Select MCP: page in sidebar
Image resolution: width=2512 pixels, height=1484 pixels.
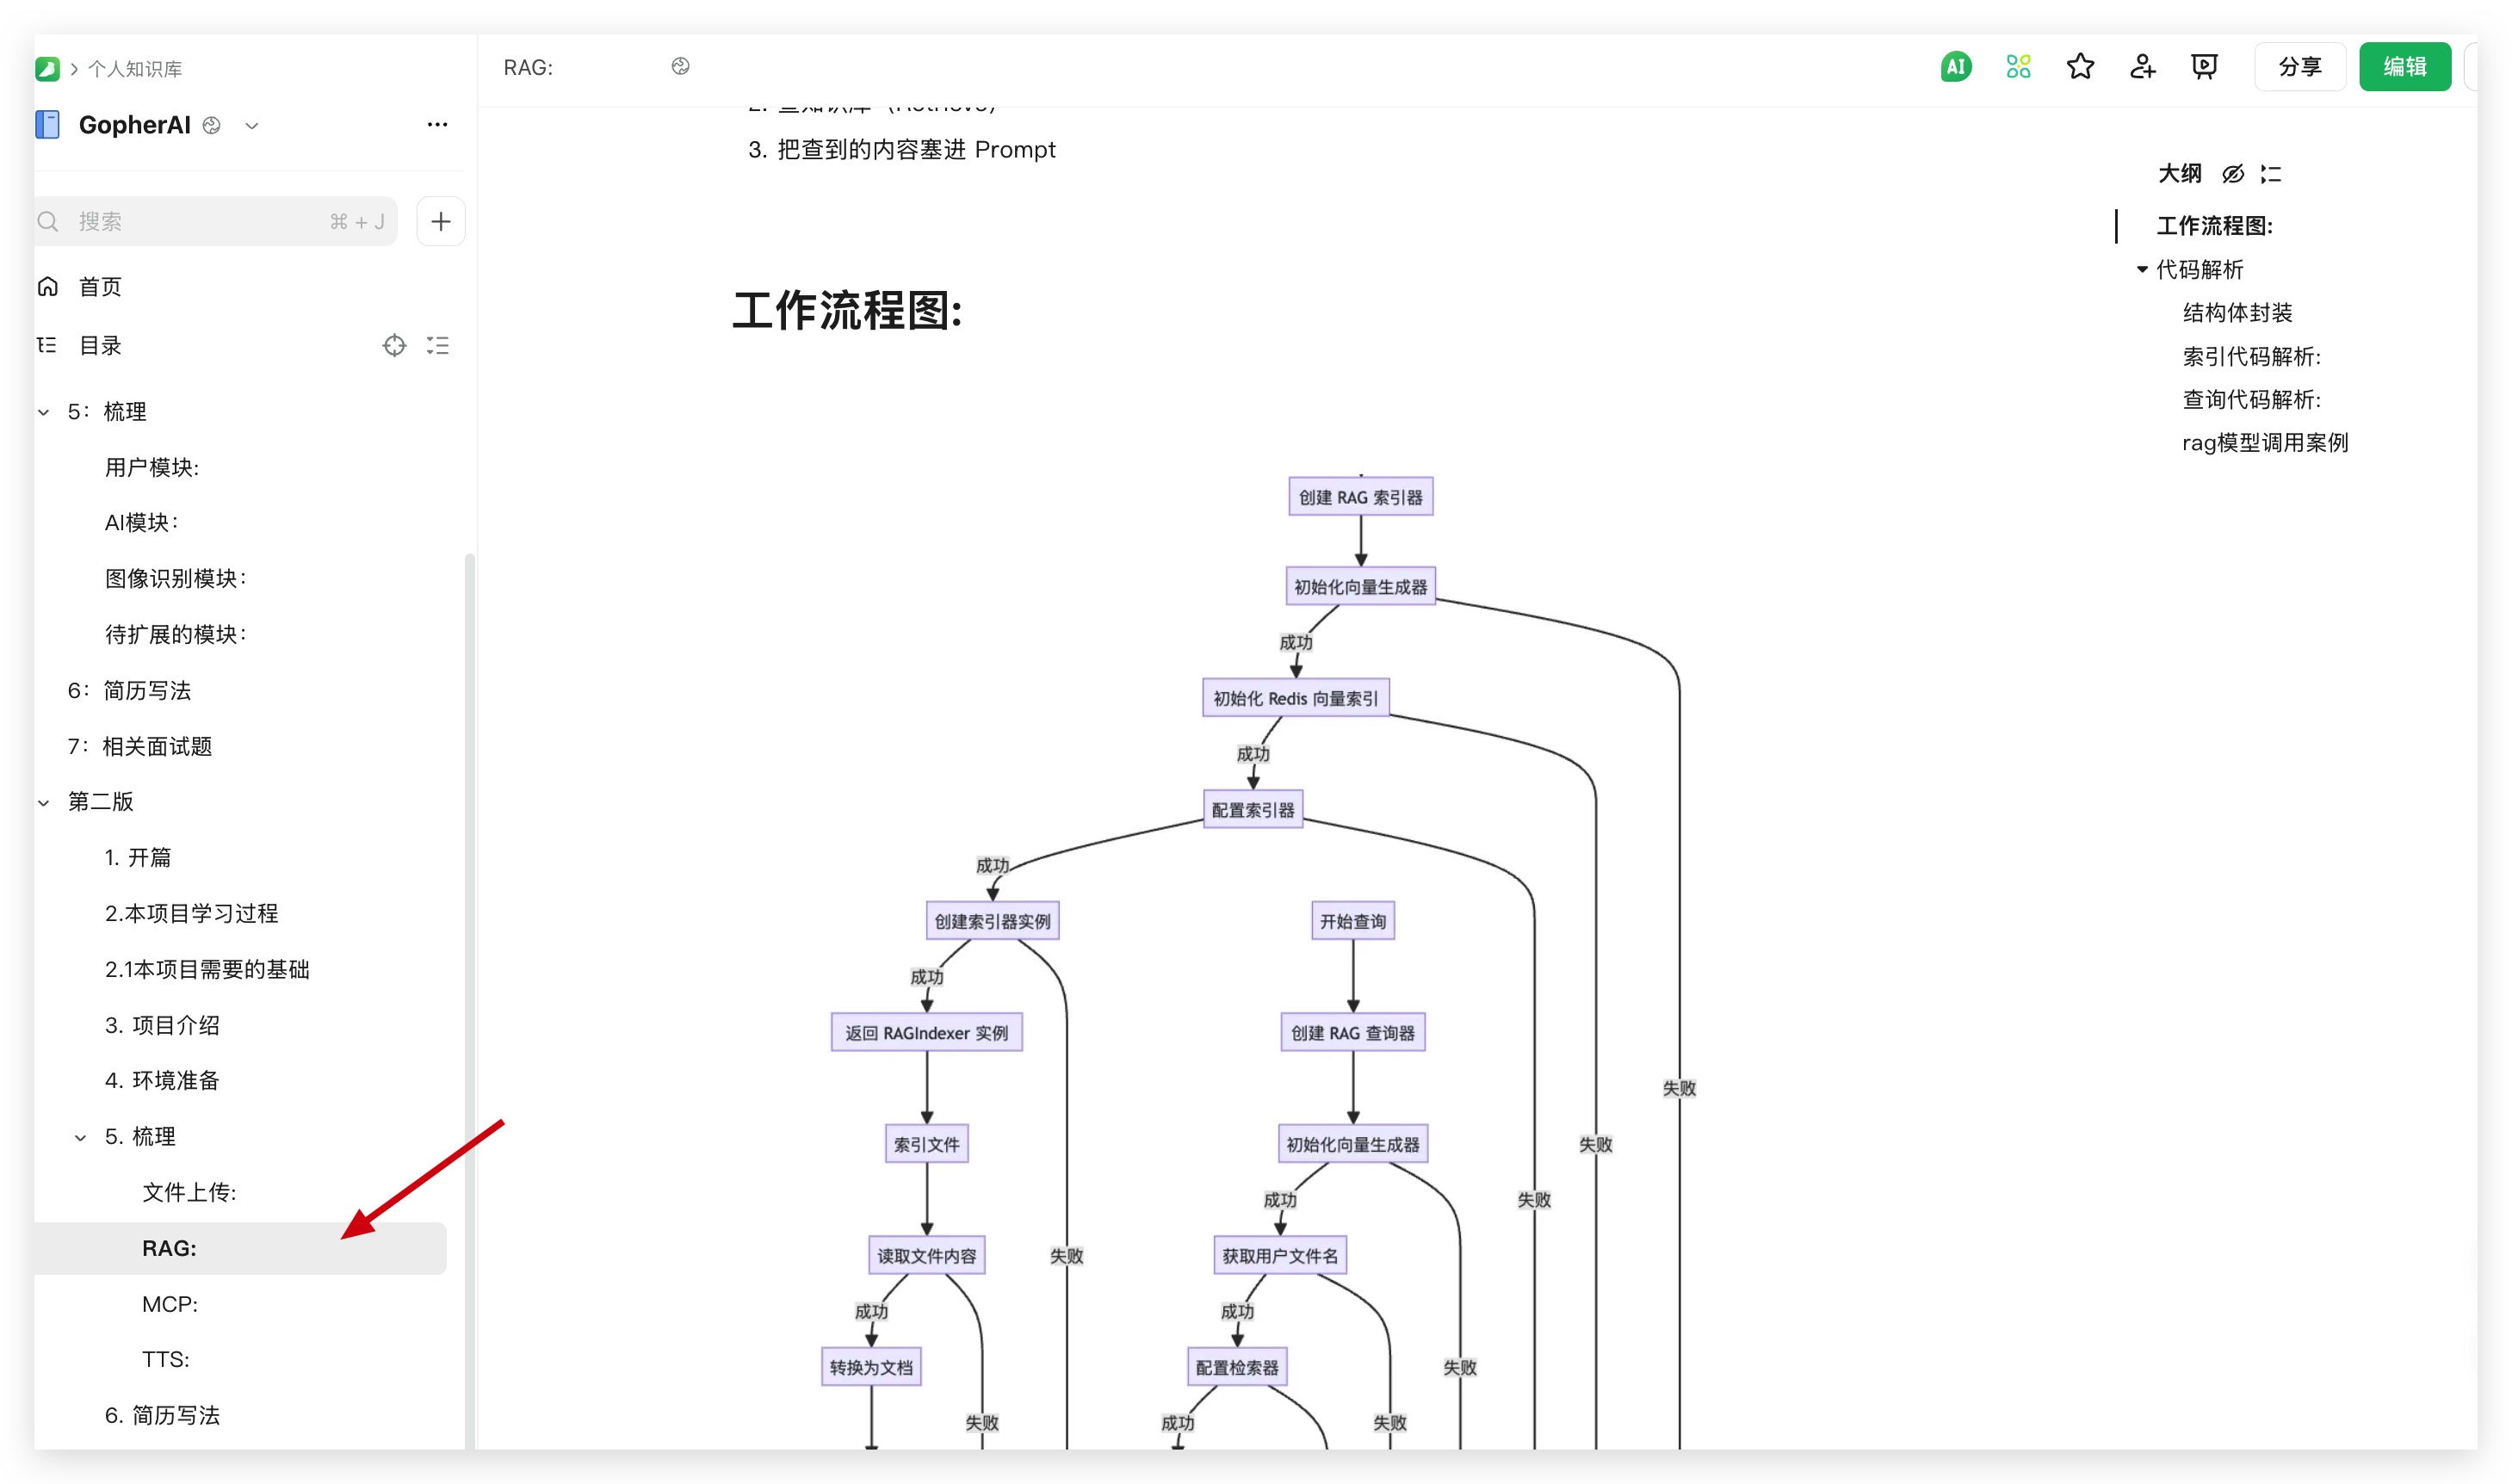[x=170, y=1304]
